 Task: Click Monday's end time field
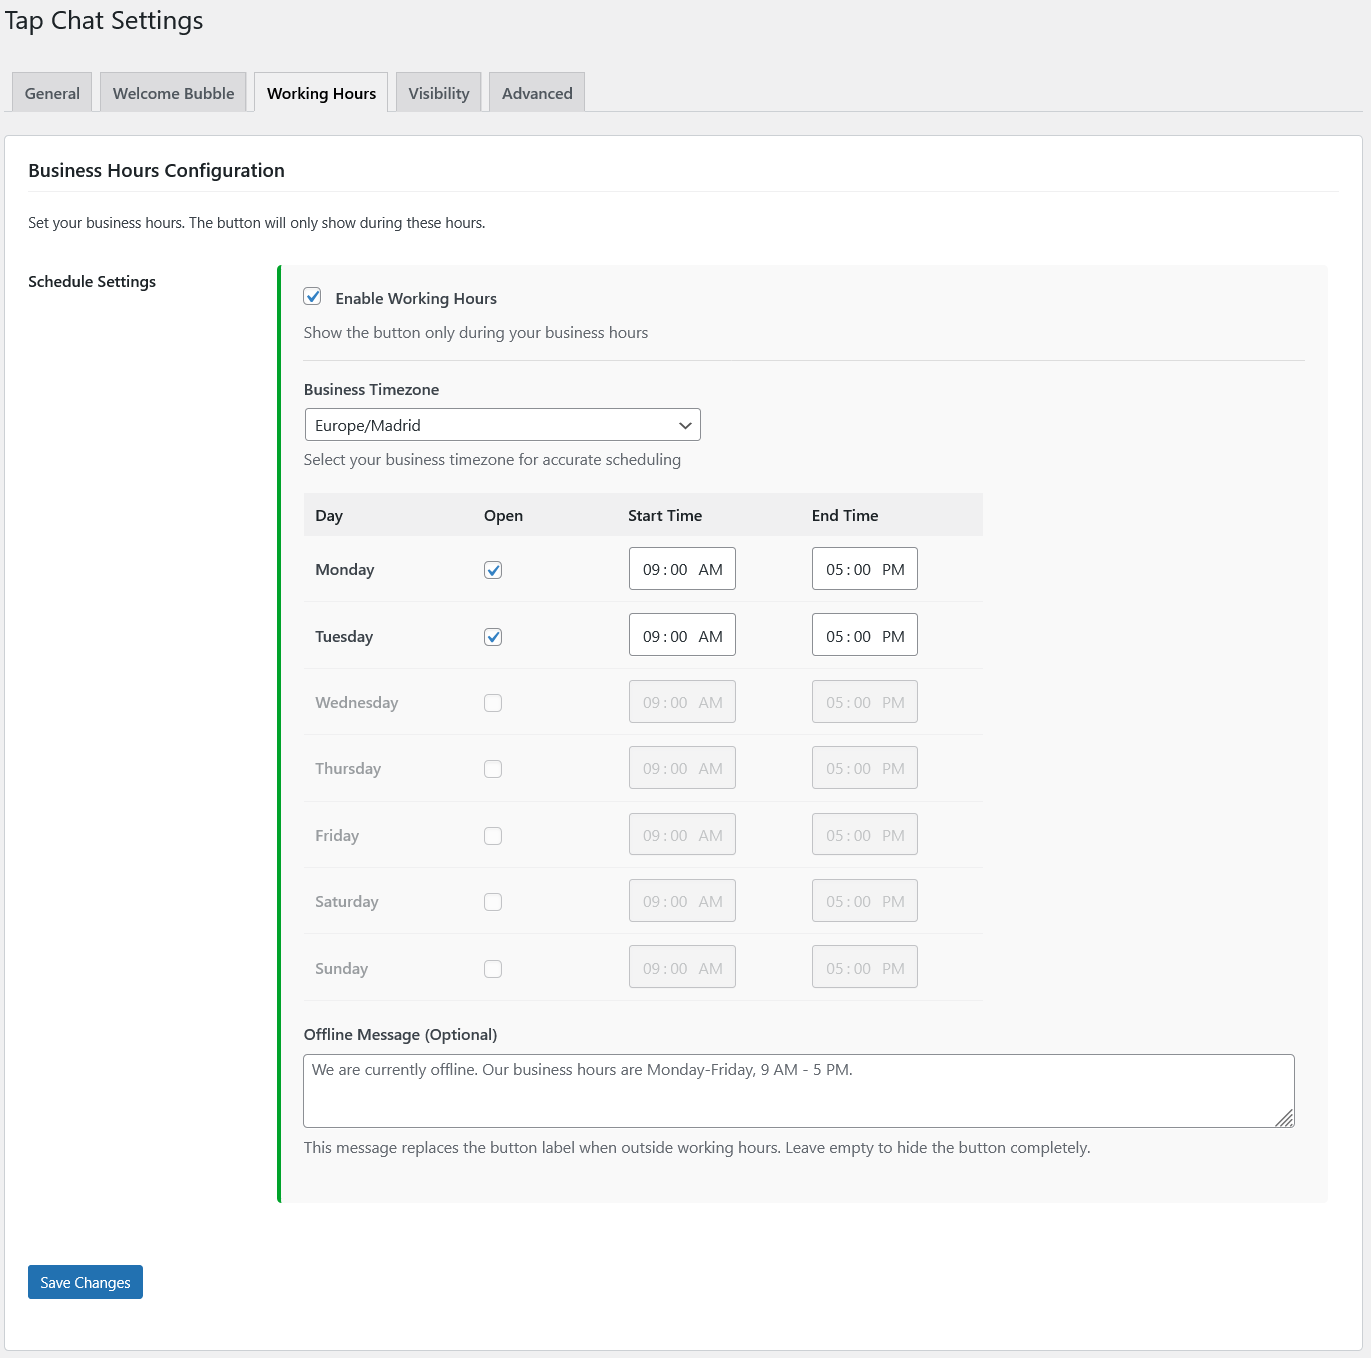click(x=864, y=568)
